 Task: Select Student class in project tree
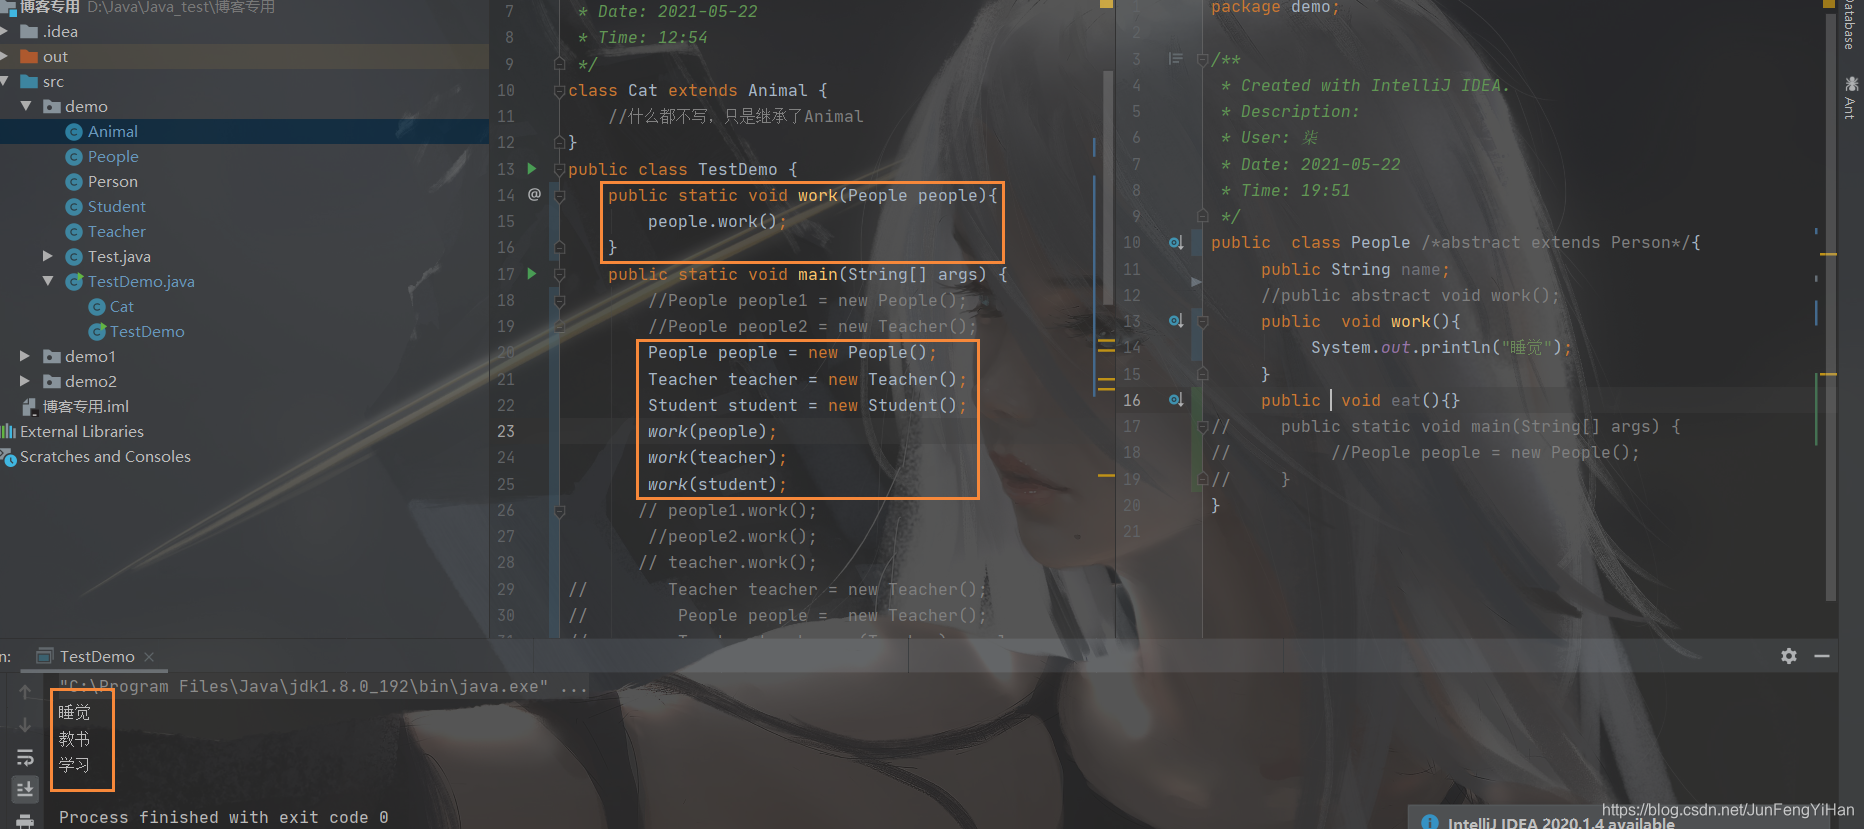(x=117, y=207)
